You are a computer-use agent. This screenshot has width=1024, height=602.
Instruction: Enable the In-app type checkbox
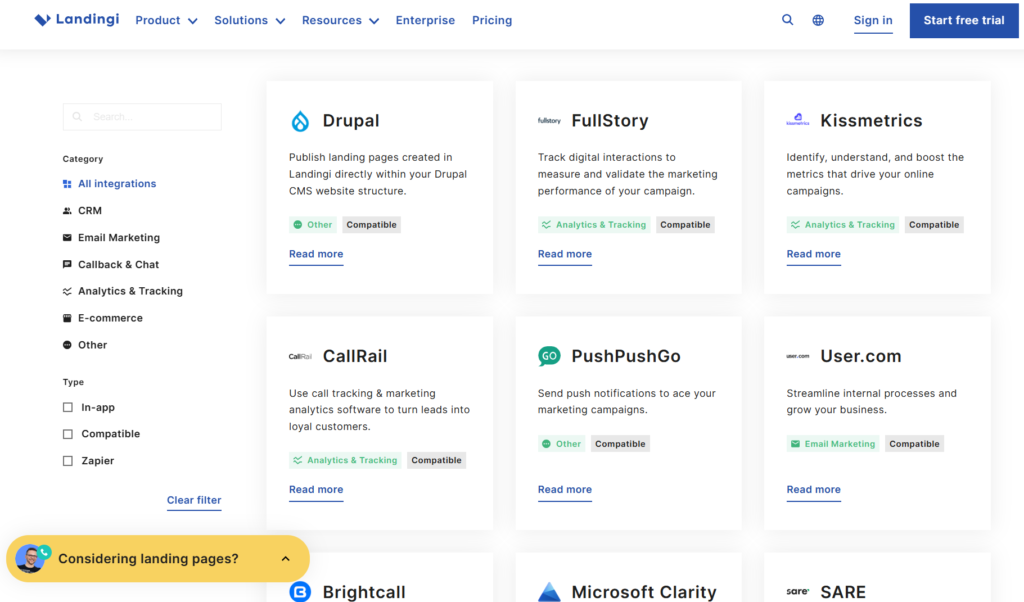coord(68,408)
